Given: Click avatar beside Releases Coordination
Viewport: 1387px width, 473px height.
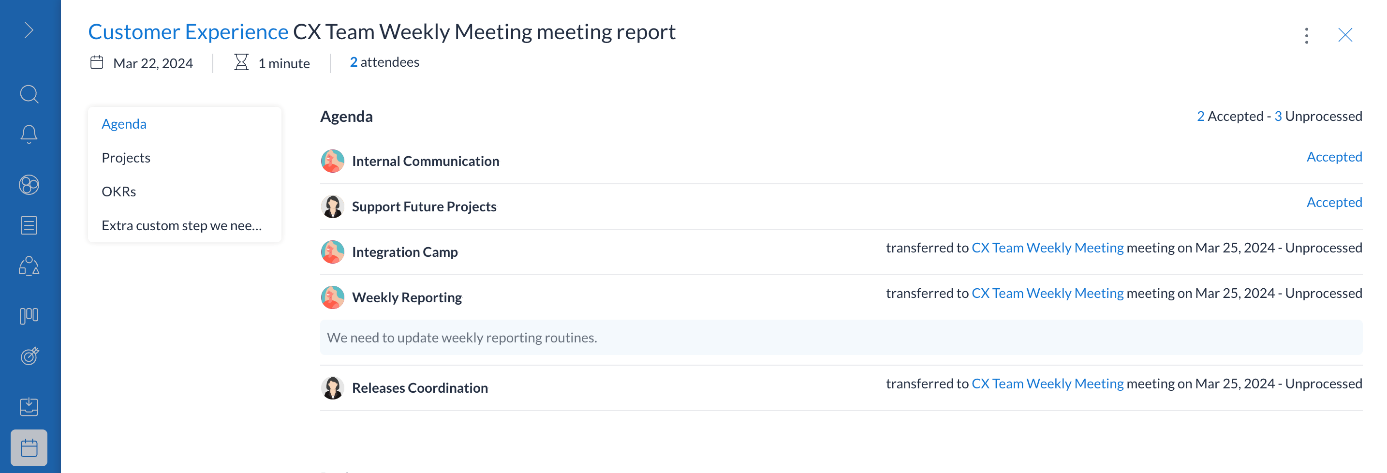Looking at the screenshot, I should coord(333,388).
